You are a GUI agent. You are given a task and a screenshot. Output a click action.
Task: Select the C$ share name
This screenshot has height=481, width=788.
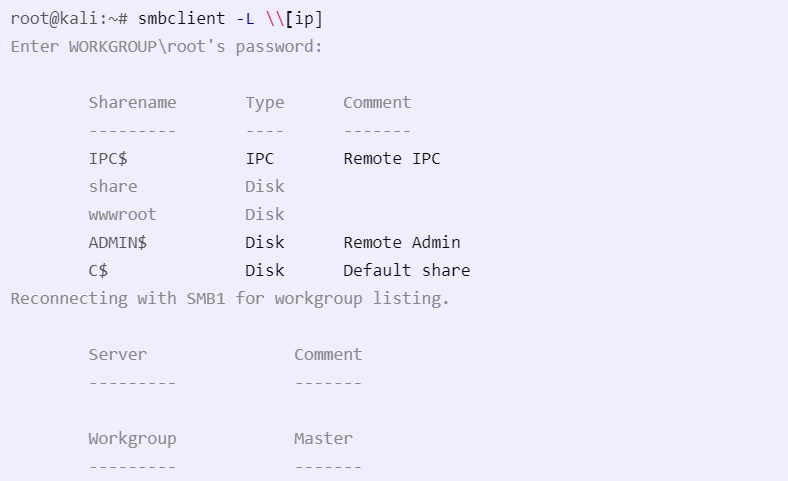(98, 271)
